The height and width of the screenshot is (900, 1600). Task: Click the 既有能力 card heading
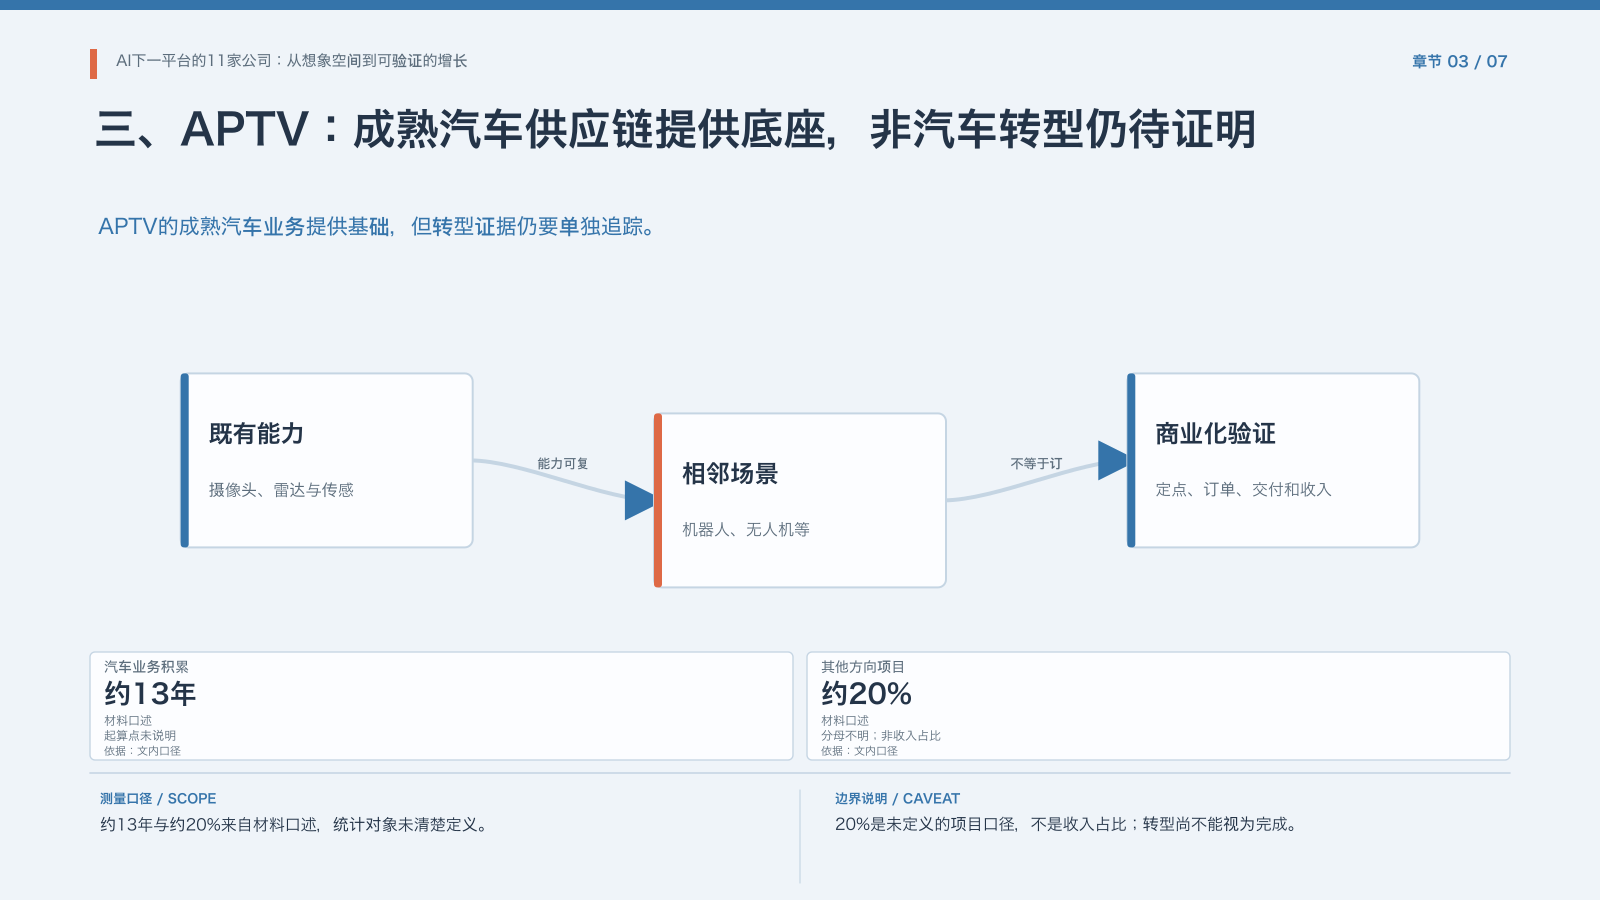point(256,434)
